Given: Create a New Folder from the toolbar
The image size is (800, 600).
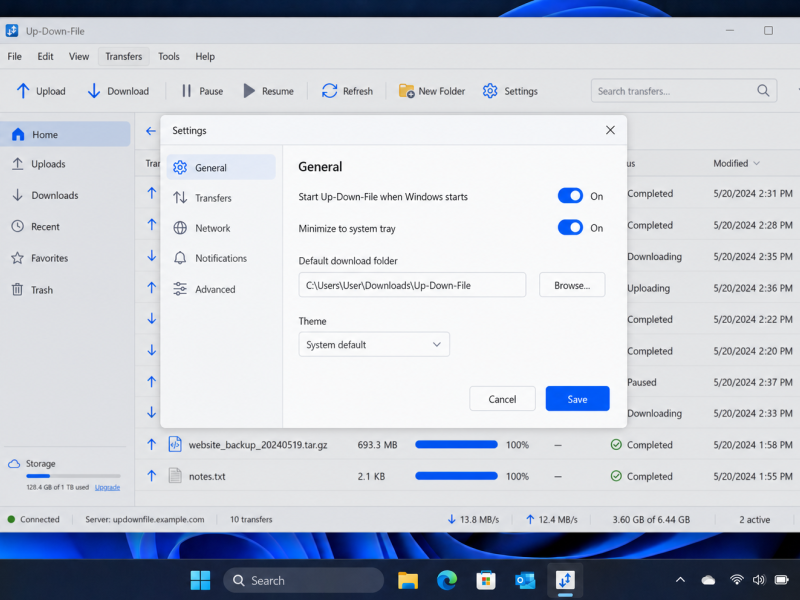Looking at the screenshot, I should click(432, 91).
